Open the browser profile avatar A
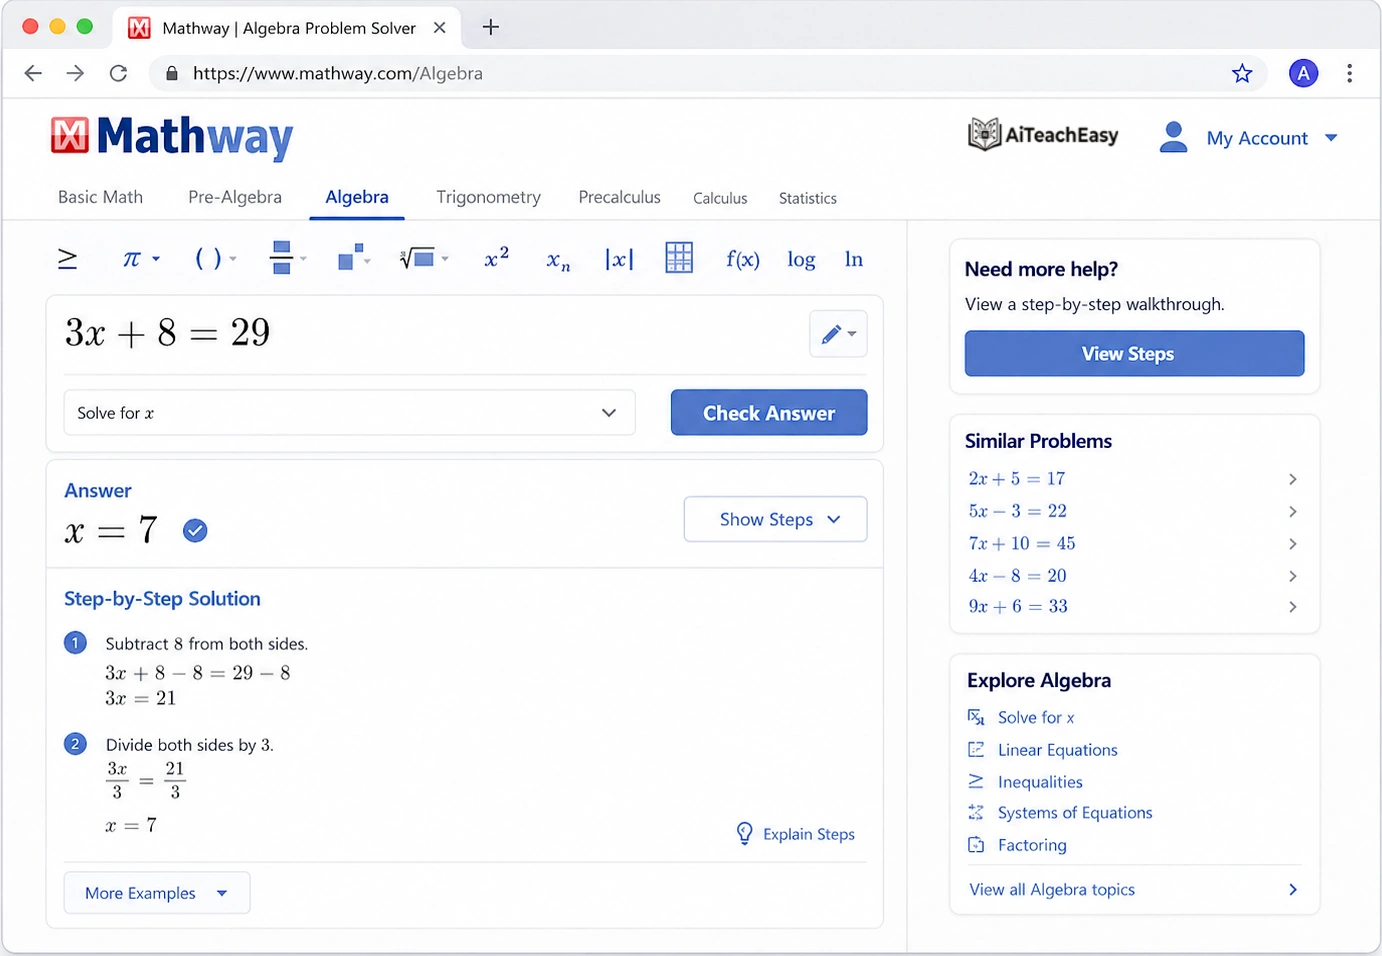The image size is (1382, 956). coord(1303,73)
